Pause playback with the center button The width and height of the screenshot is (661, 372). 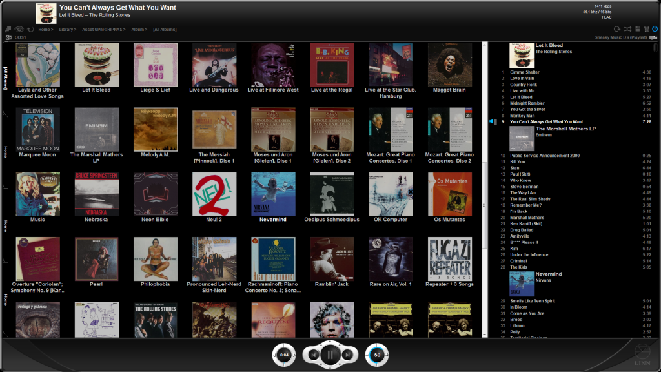click(x=330, y=355)
